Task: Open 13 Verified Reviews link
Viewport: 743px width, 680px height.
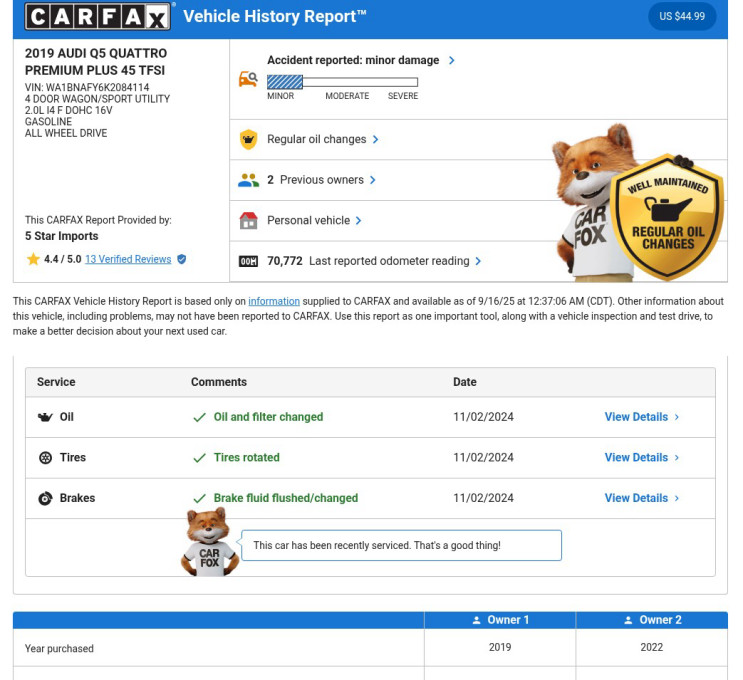Action: point(128,259)
